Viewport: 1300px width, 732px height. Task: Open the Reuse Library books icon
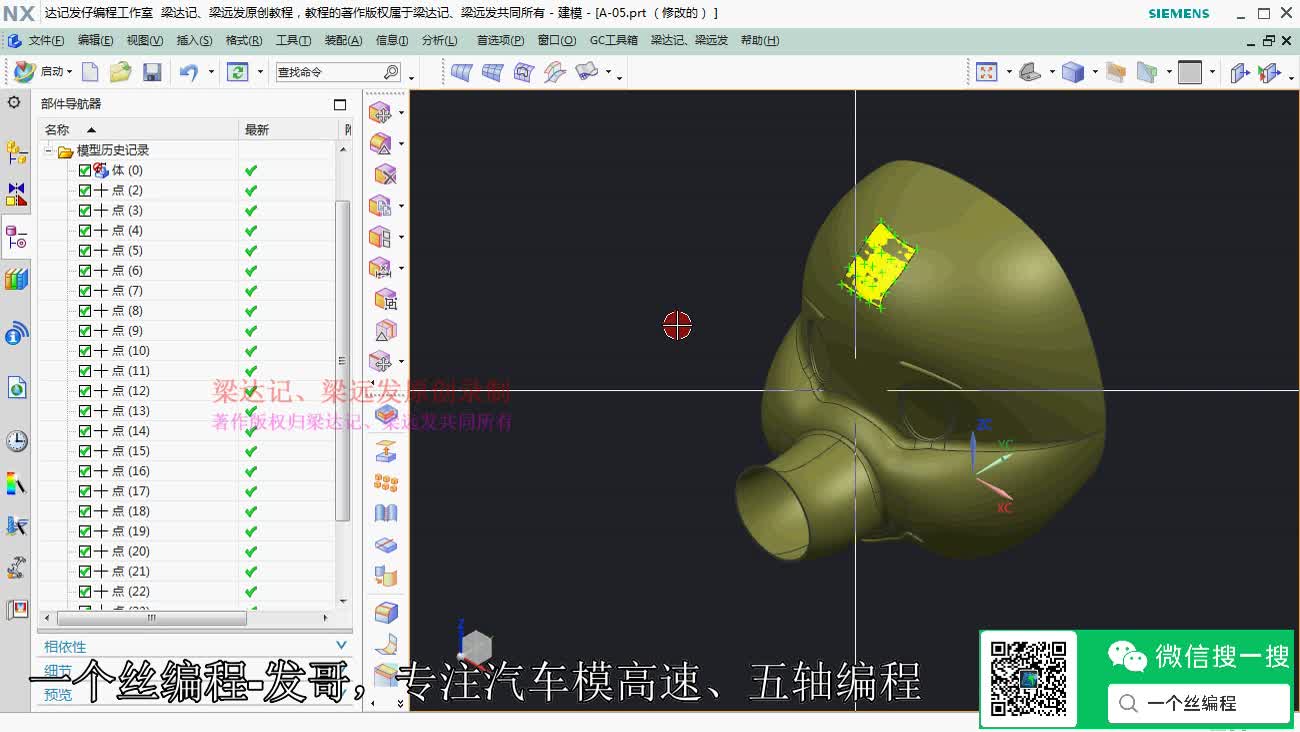click(x=16, y=279)
